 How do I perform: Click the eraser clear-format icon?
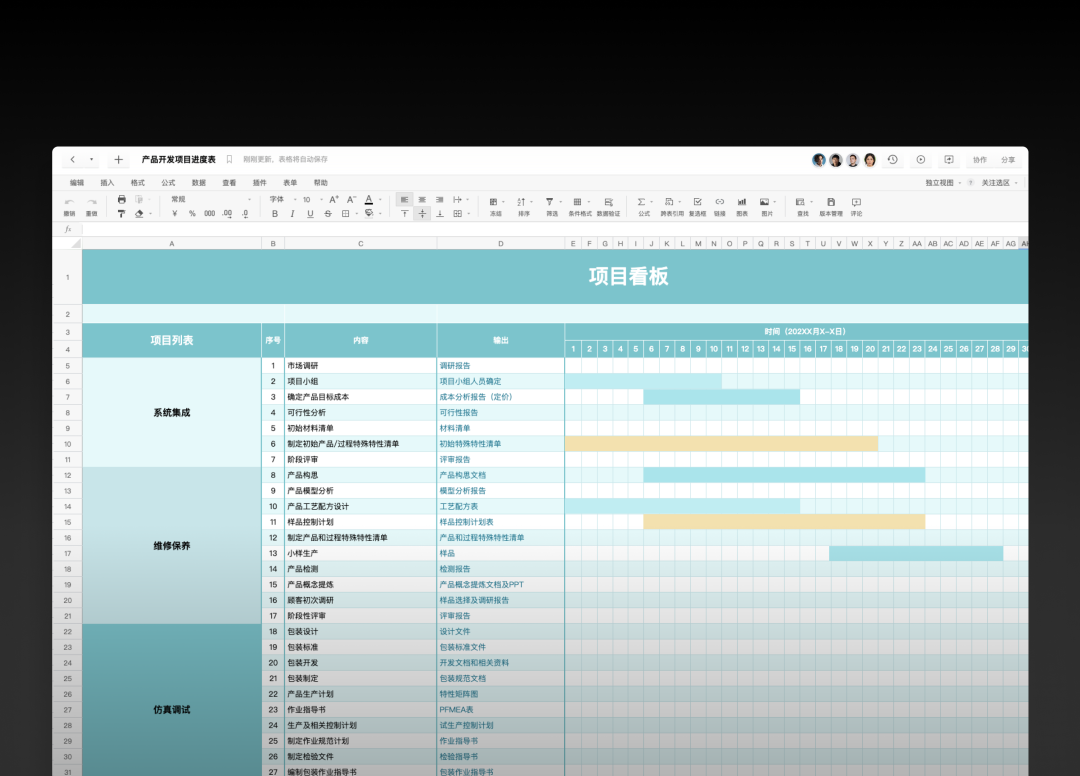click(139, 214)
